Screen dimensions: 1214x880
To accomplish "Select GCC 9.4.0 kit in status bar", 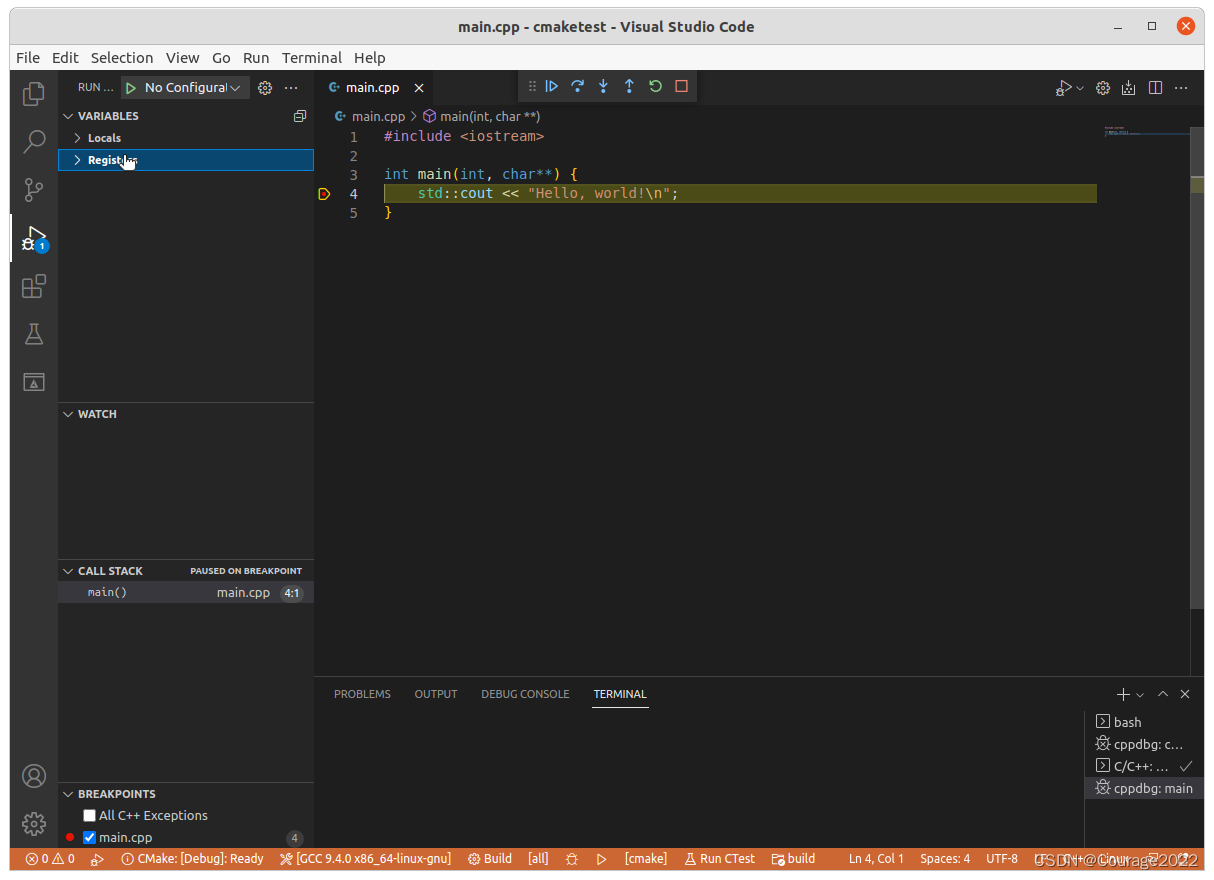I will 365,859.
